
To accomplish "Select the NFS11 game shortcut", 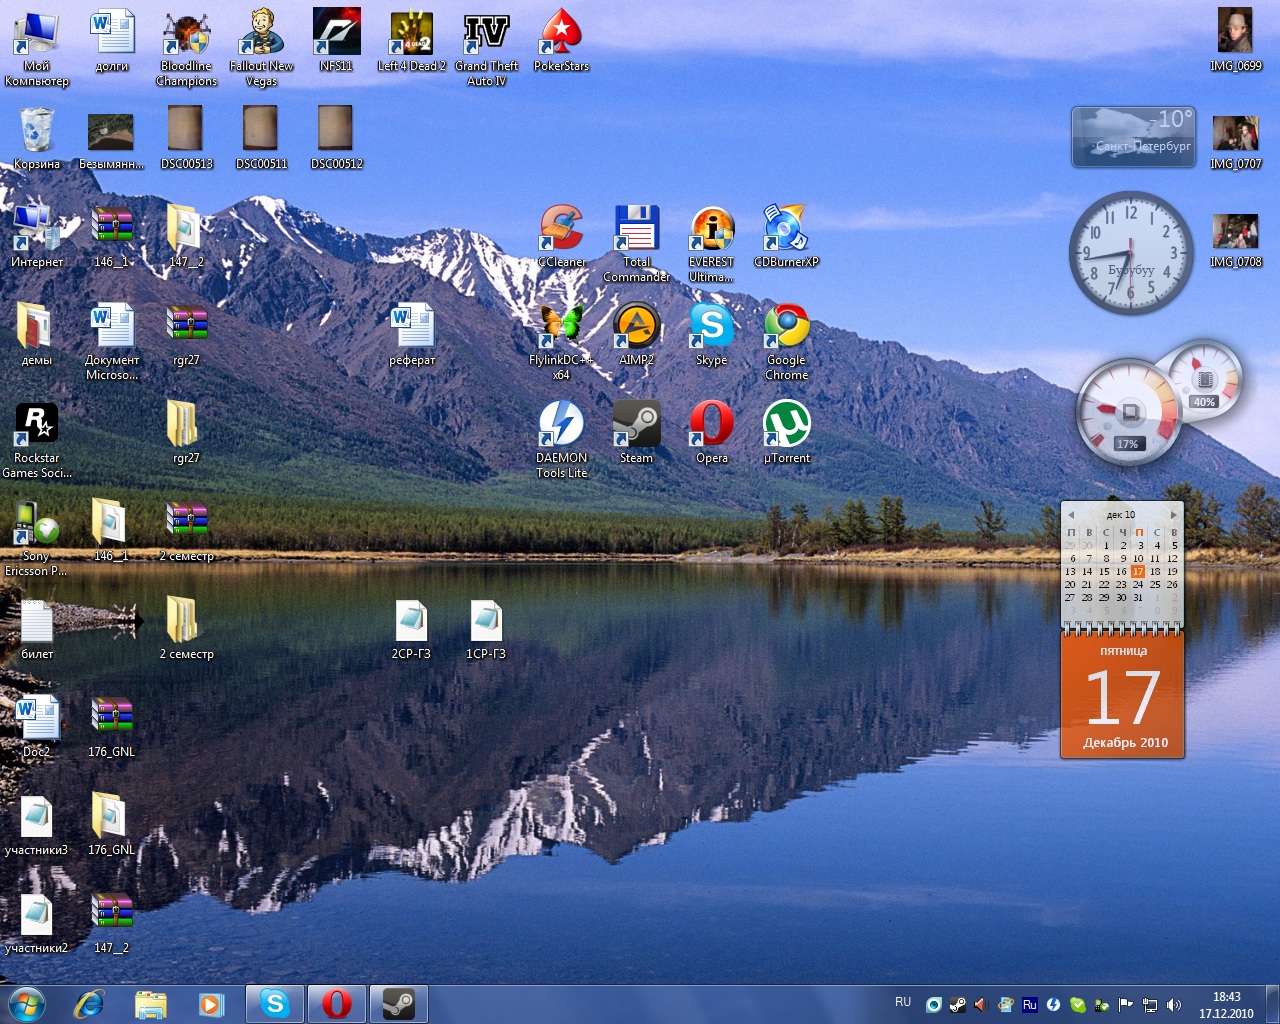I will (x=336, y=40).
